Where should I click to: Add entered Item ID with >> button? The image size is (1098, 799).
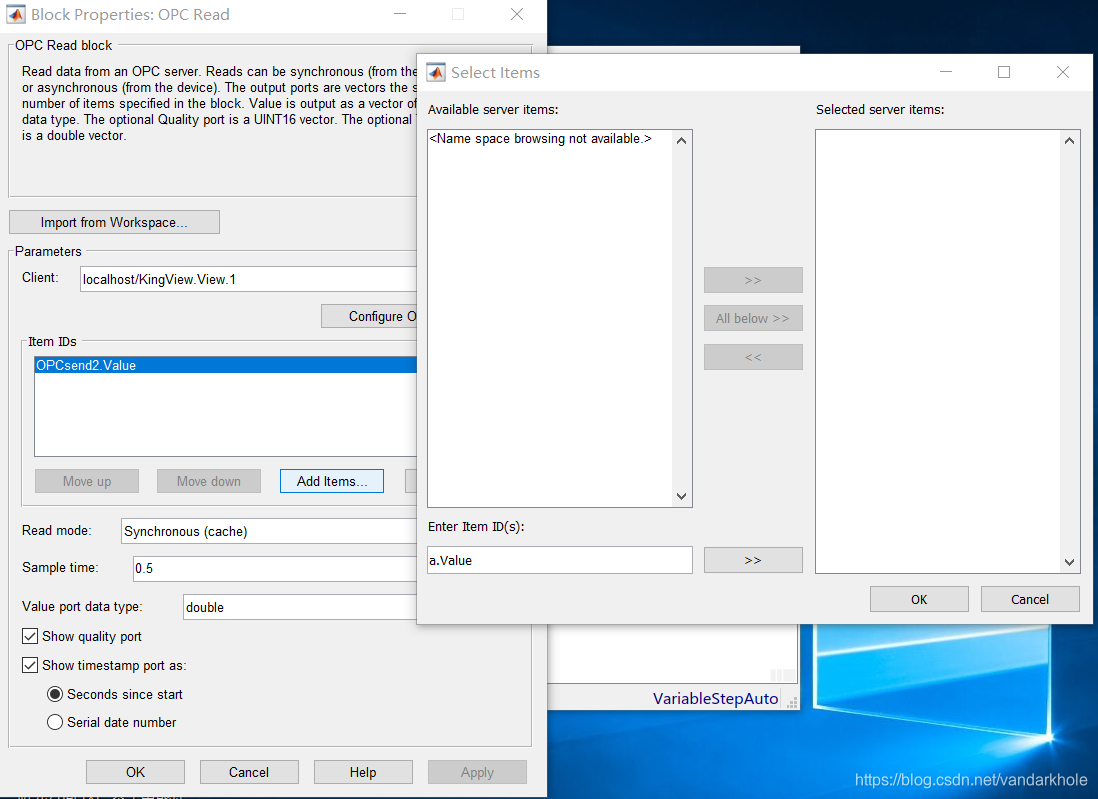(x=753, y=560)
